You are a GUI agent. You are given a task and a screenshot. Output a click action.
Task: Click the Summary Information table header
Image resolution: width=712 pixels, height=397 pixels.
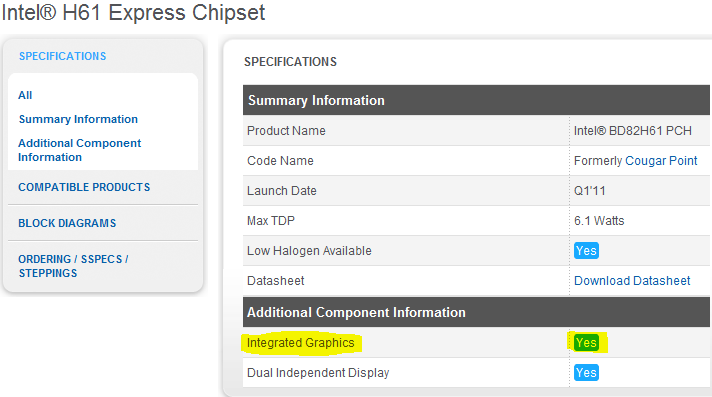pos(476,100)
